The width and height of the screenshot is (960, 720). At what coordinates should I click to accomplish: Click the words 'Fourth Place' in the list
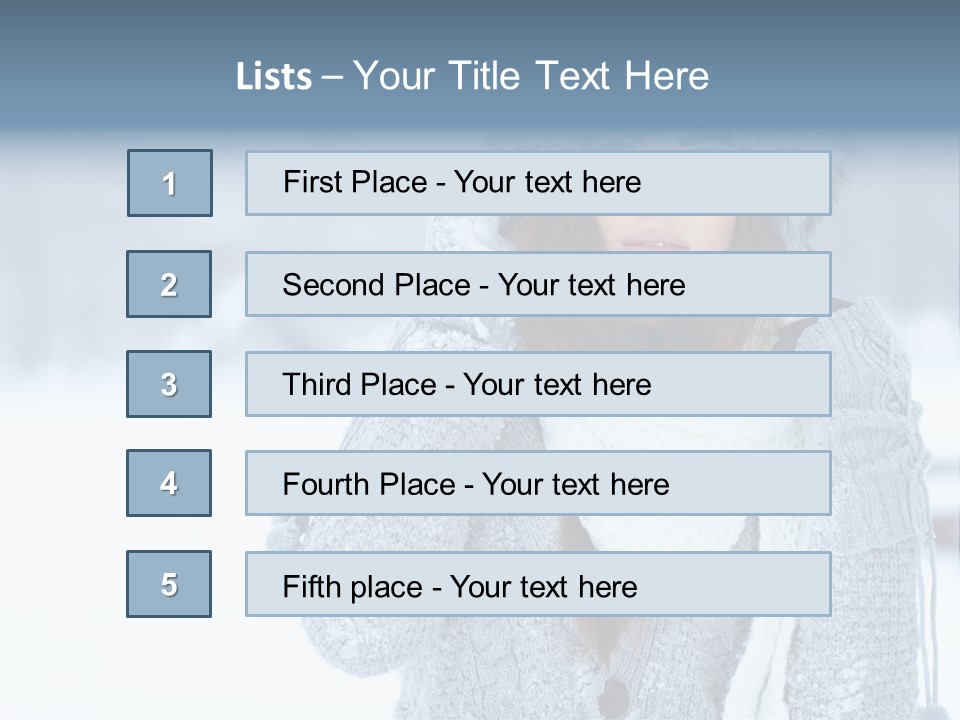point(369,484)
